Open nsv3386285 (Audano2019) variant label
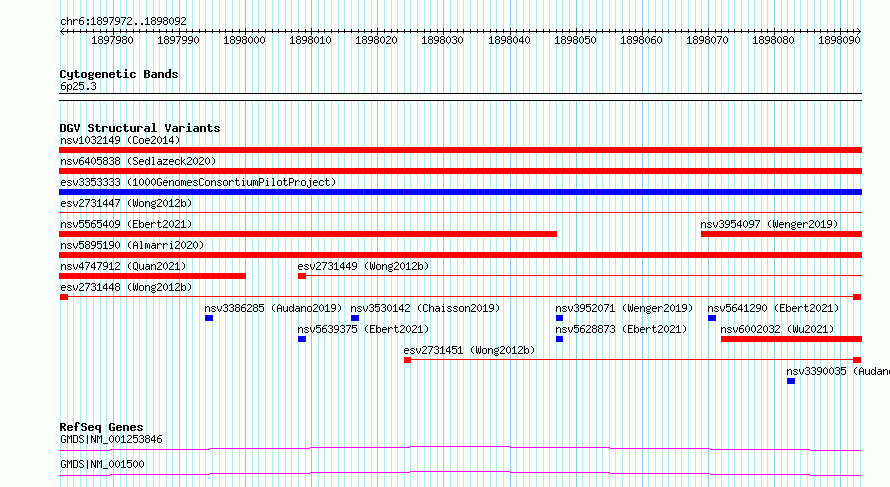 click(x=273, y=308)
